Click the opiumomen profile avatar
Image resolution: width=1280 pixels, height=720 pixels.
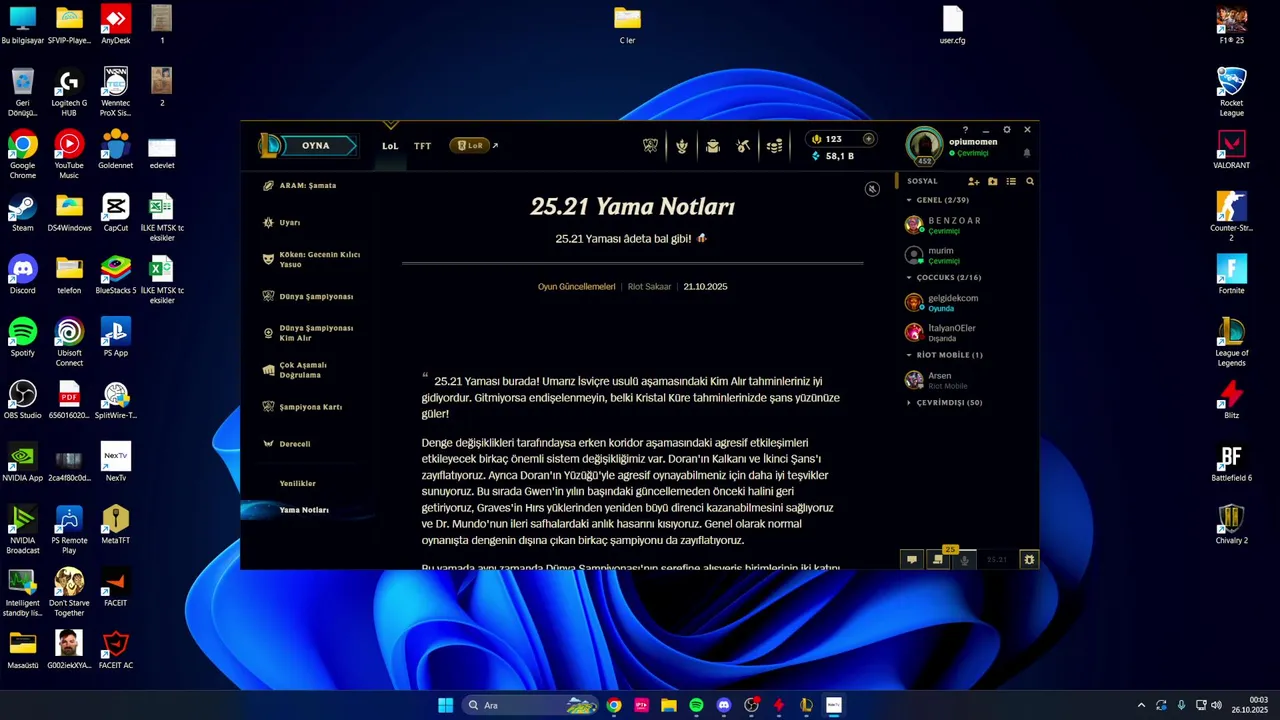(924, 145)
